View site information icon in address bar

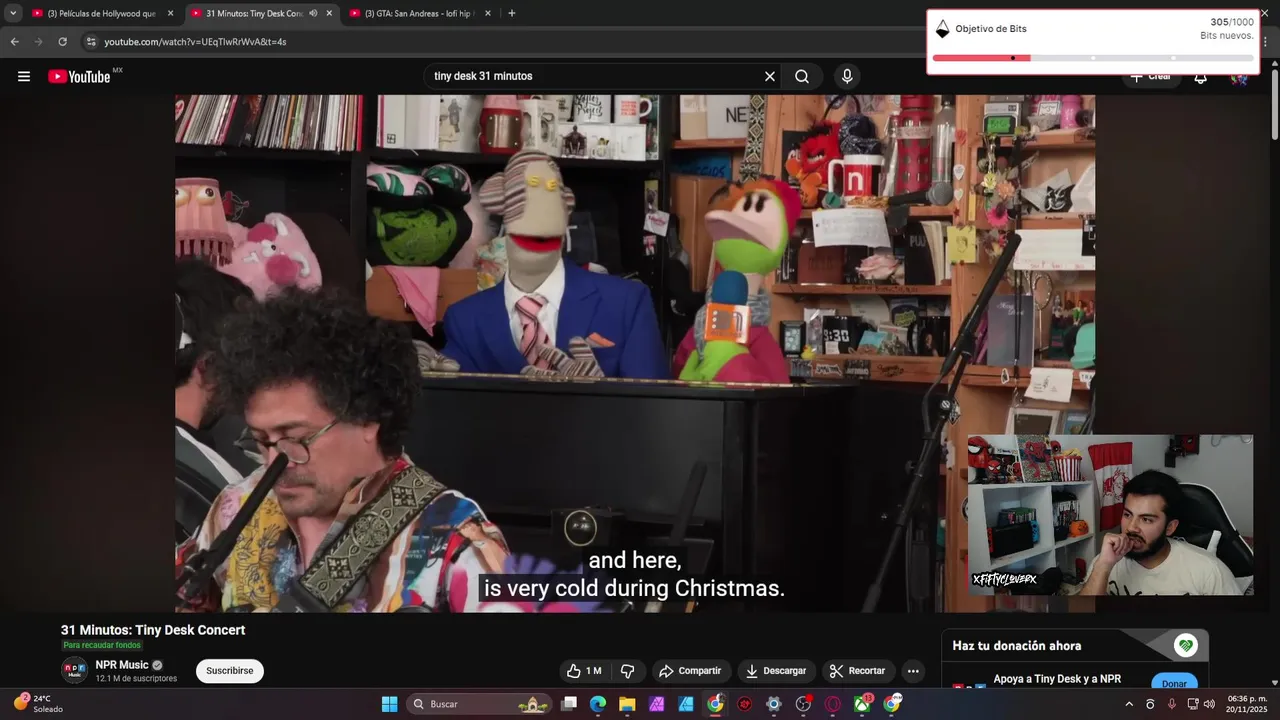pos(91,42)
